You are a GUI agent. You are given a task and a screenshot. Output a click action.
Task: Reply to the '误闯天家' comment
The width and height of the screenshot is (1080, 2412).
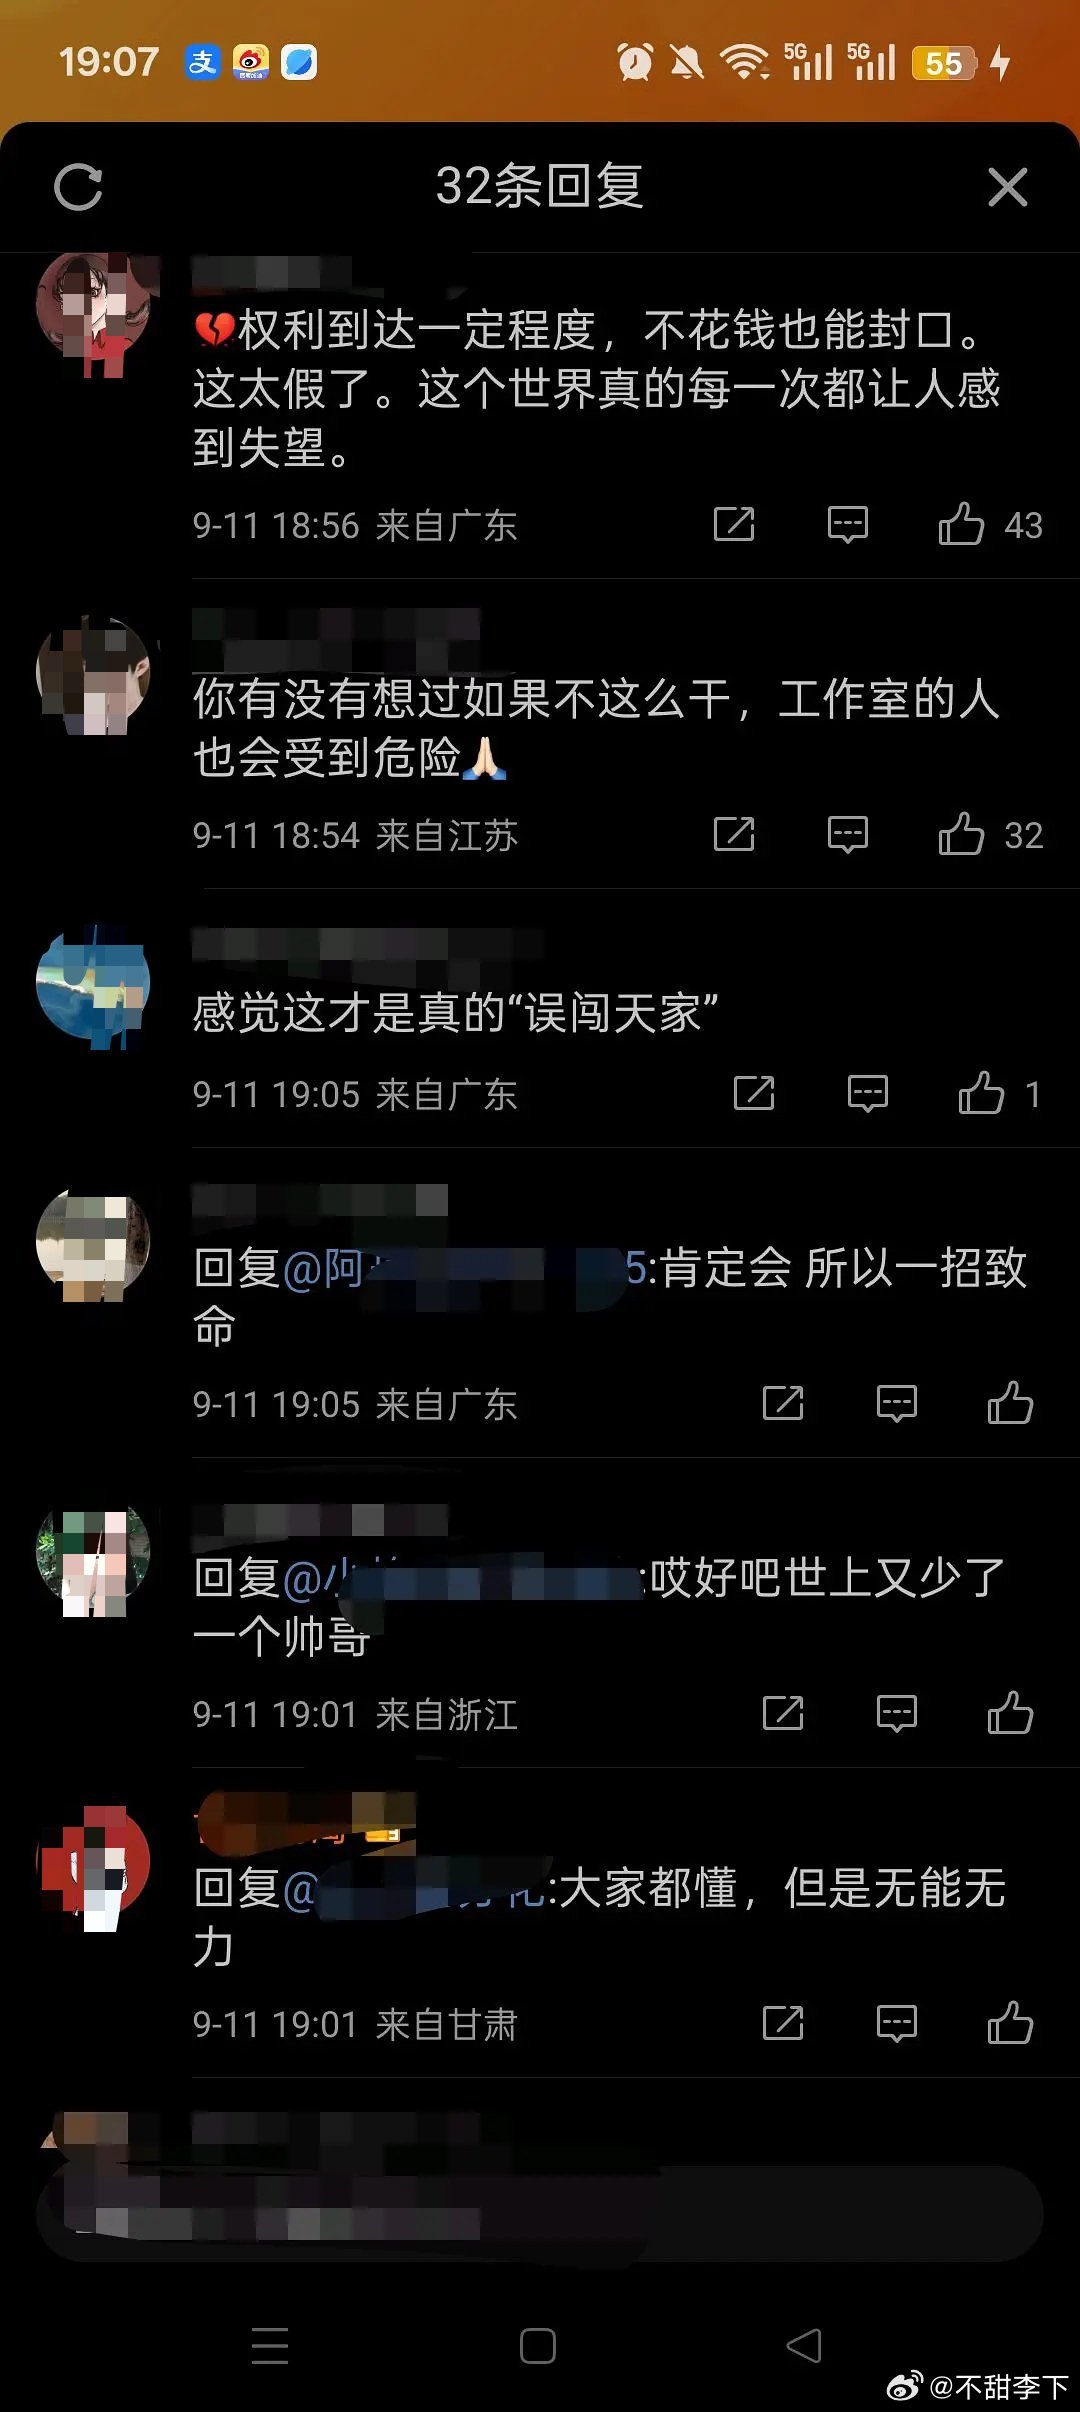[x=868, y=1093]
